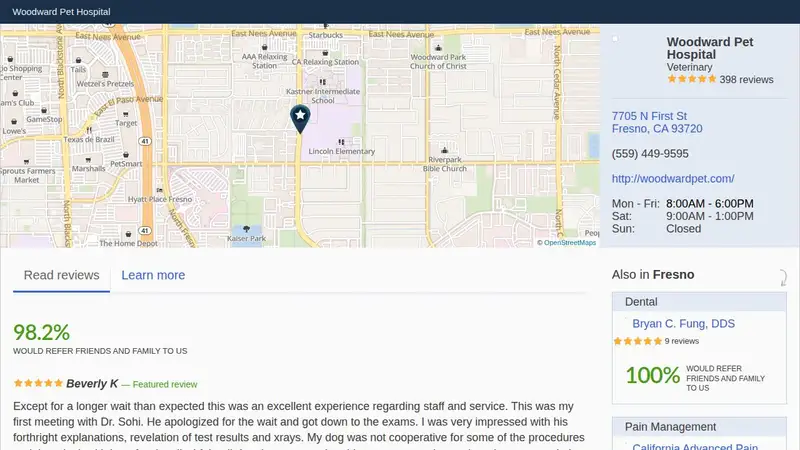Open California Advanced Pain listing link
The image size is (800, 450).
point(695,446)
